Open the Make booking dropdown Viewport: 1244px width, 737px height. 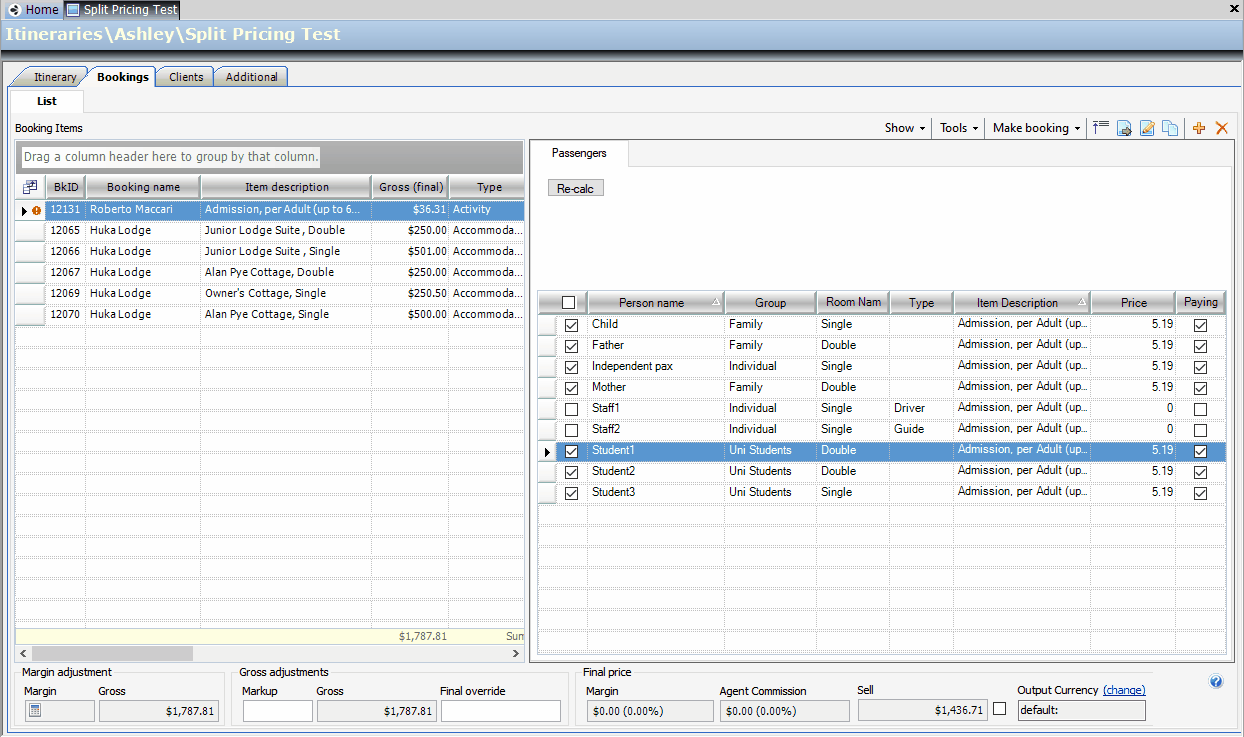[x=1036, y=128]
